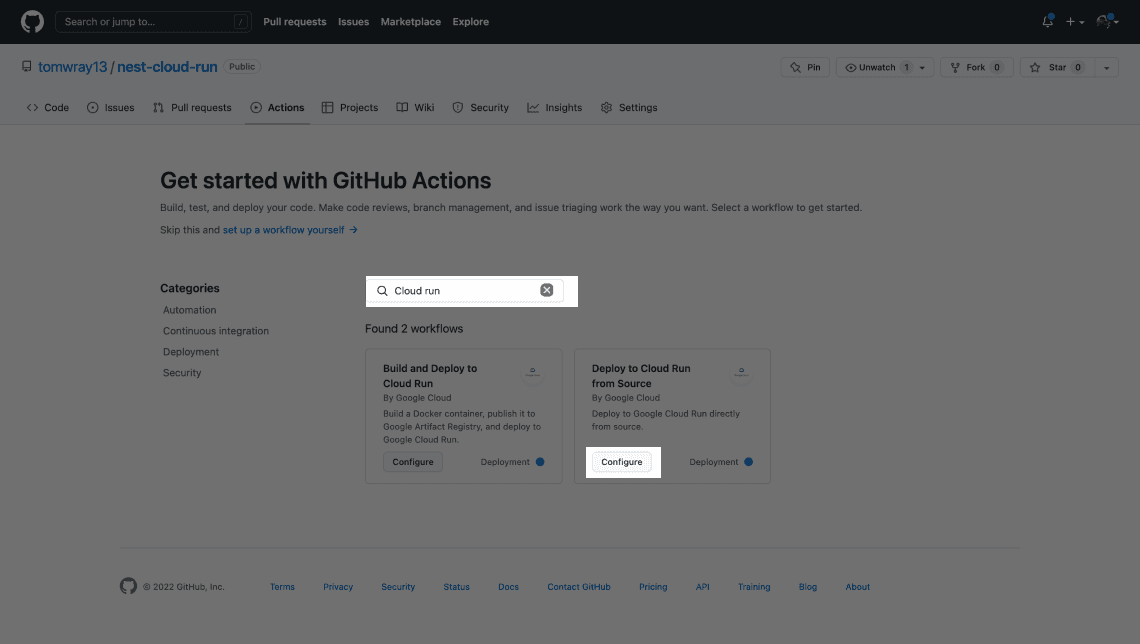Open the About footer link
The width and height of the screenshot is (1140, 644).
[x=857, y=587]
